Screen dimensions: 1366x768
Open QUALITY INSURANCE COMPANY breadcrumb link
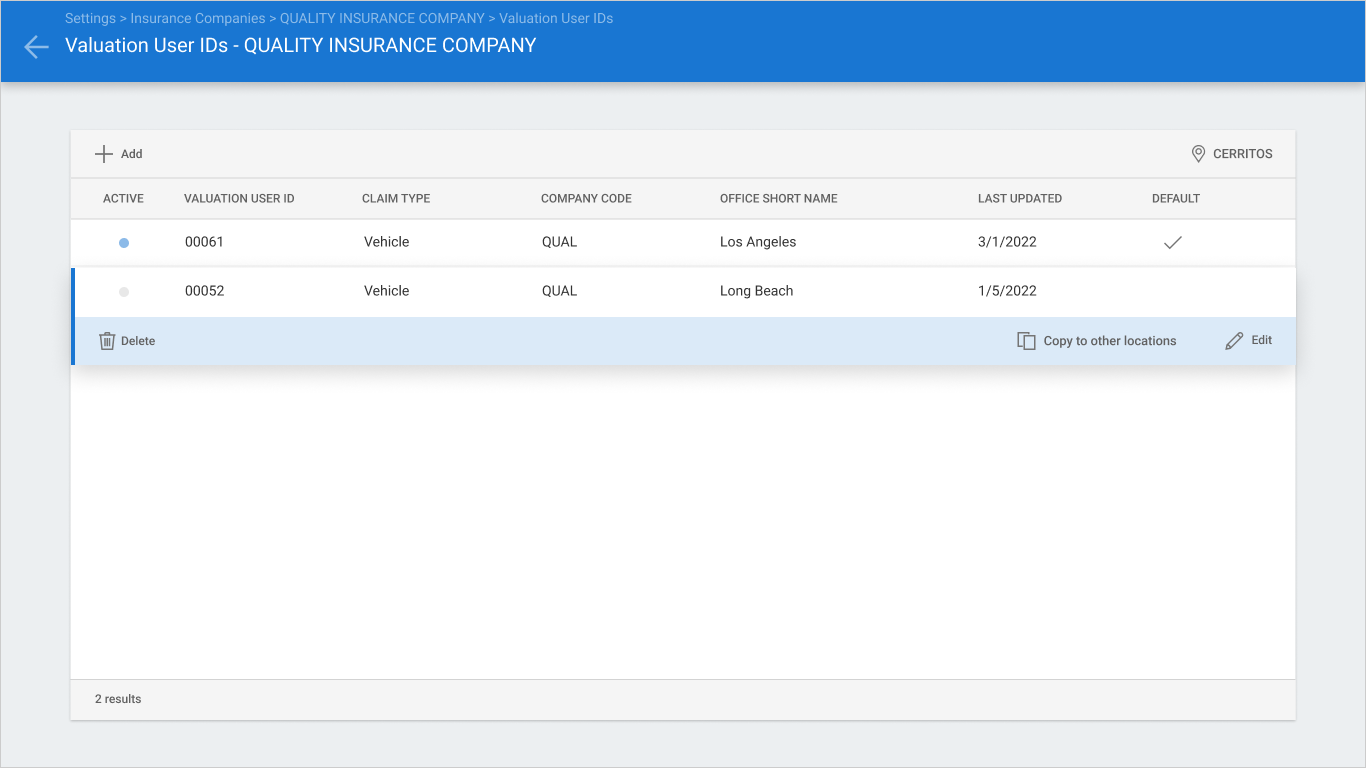click(x=382, y=18)
